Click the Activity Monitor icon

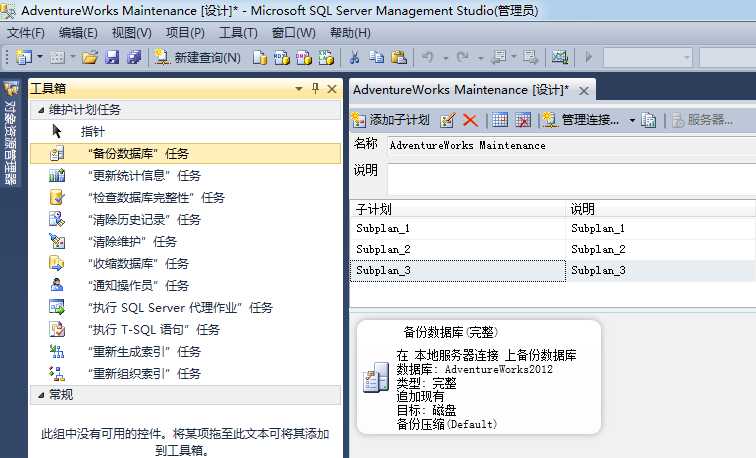point(560,58)
